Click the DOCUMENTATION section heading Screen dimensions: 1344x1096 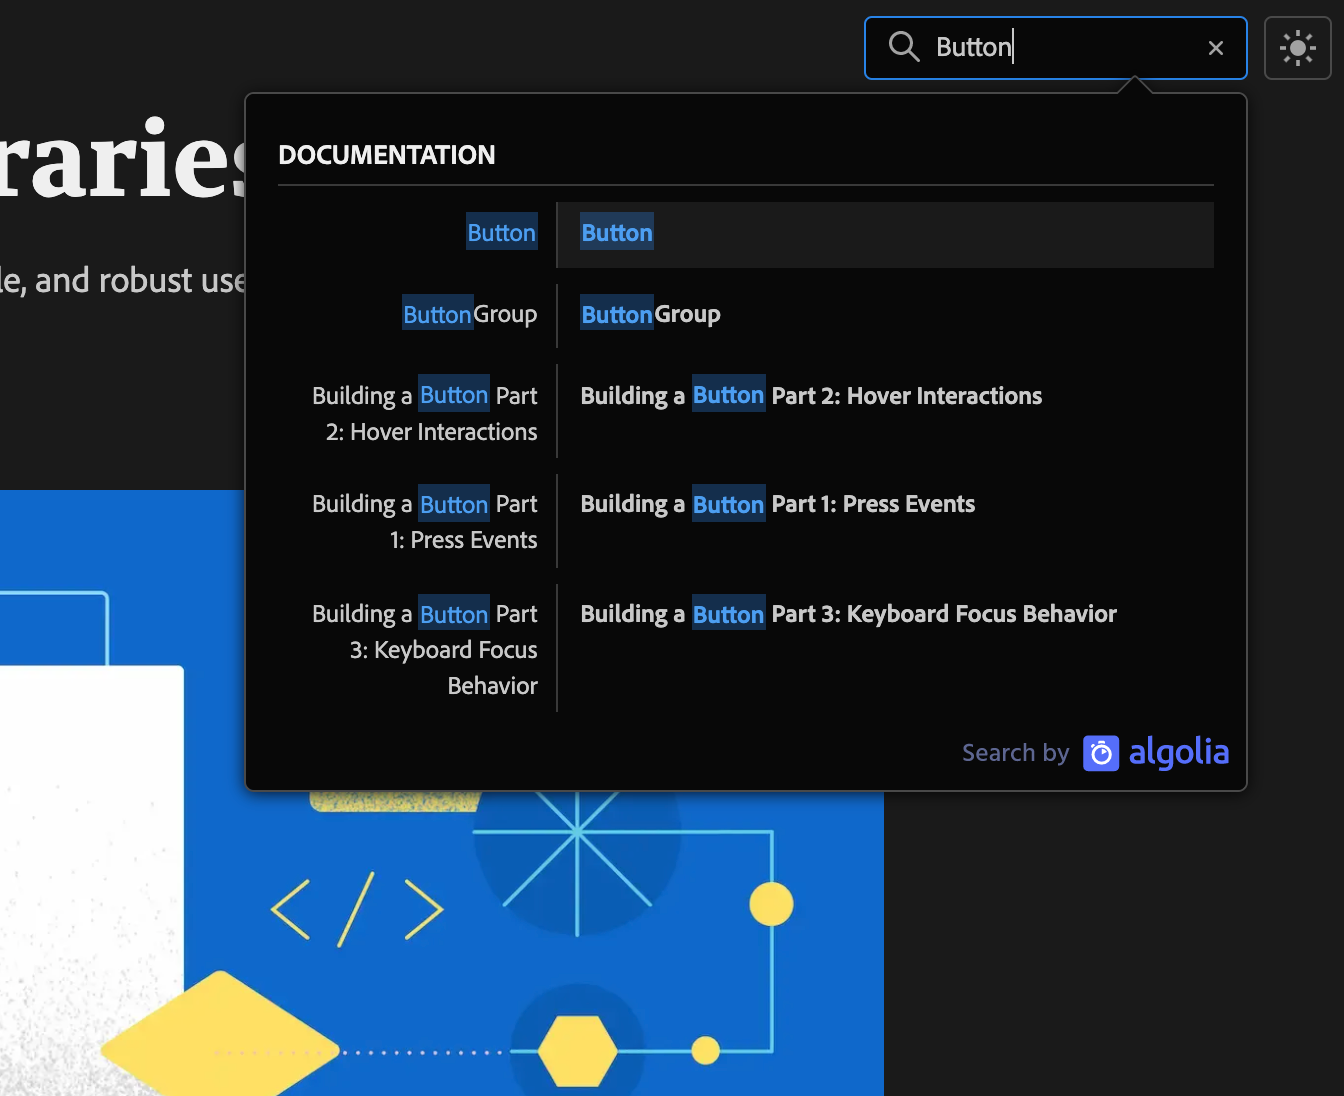point(387,155)
